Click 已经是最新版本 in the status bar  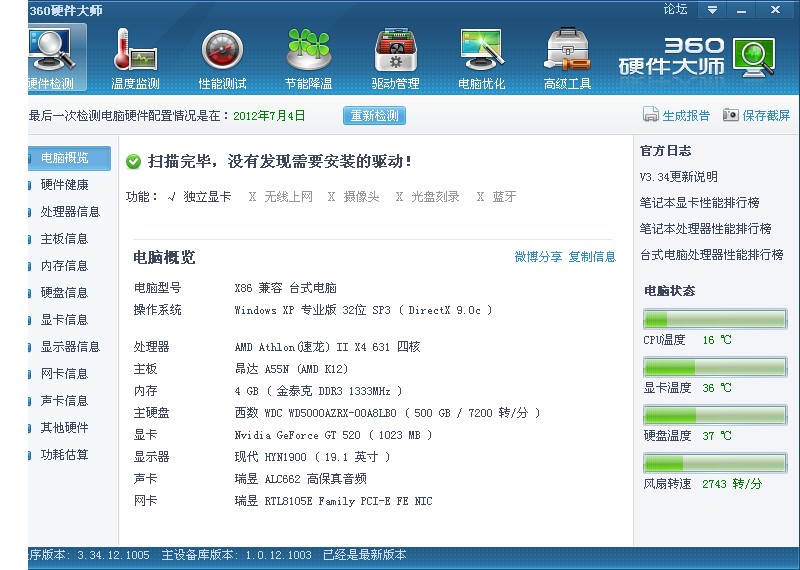coord(365,555)
